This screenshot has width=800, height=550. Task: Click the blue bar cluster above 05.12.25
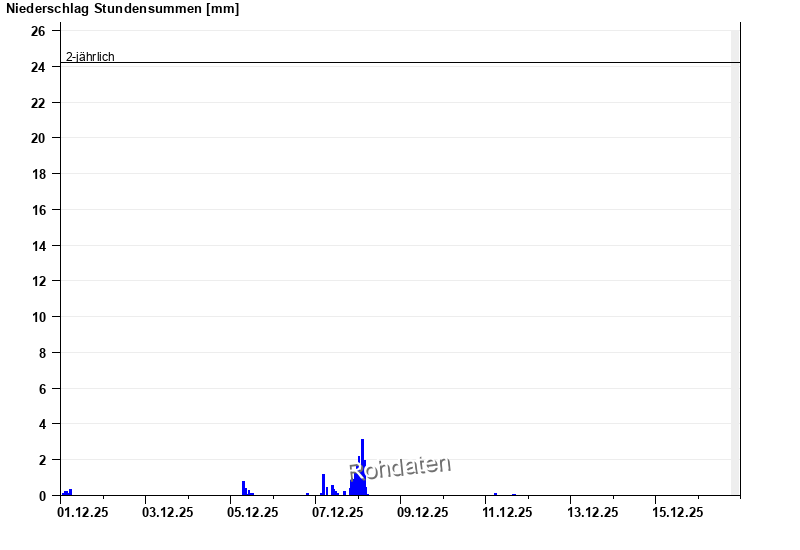tap(243, 488)
